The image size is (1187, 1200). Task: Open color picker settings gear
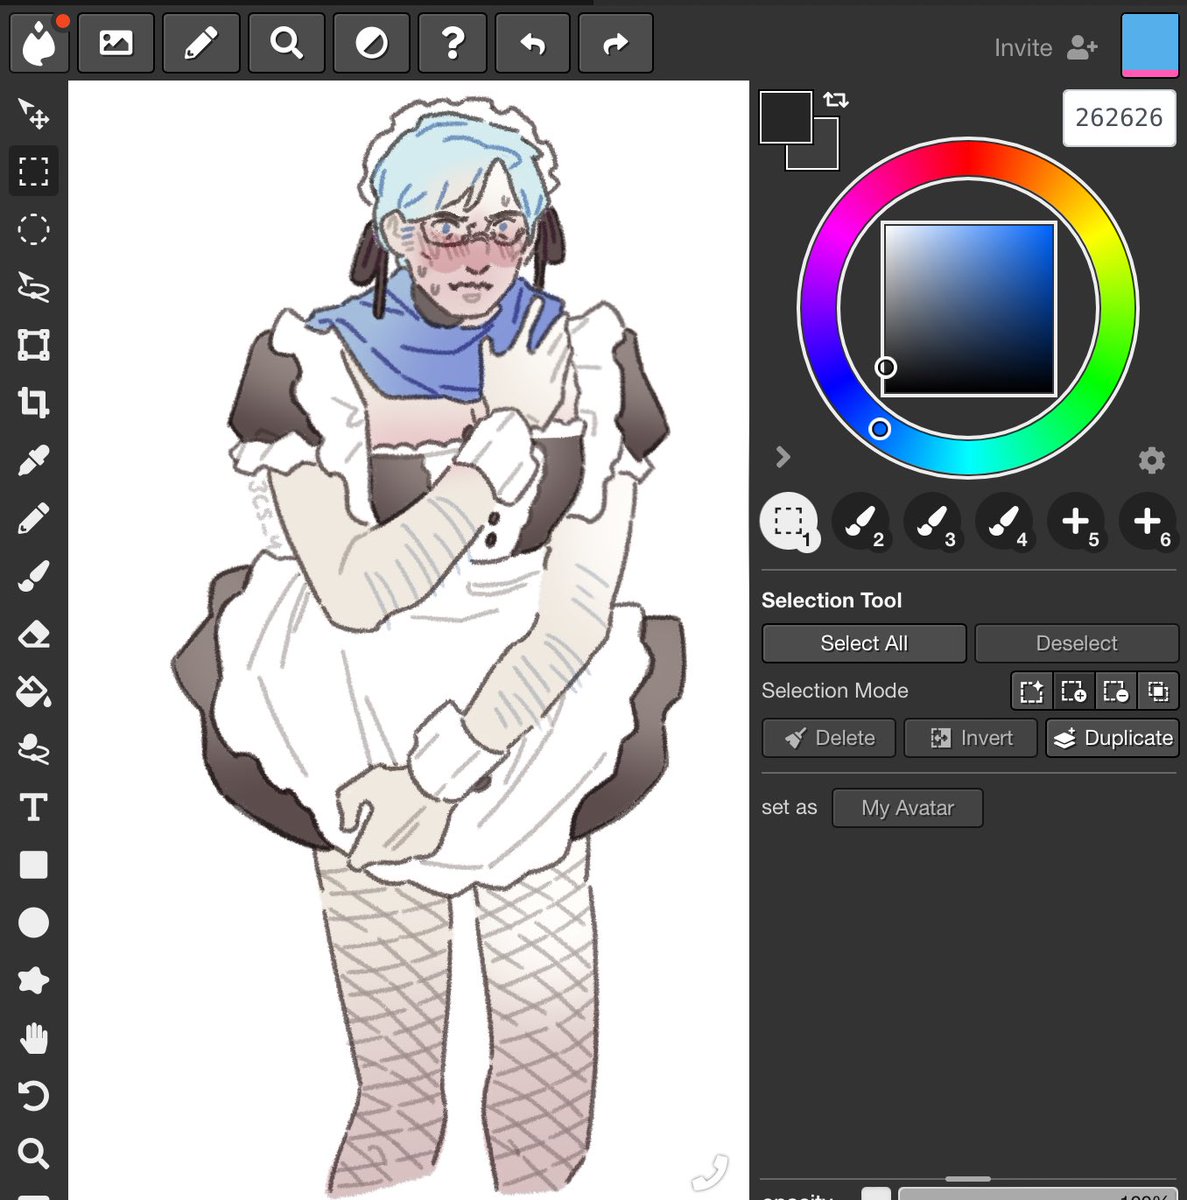coord(1152,460)
